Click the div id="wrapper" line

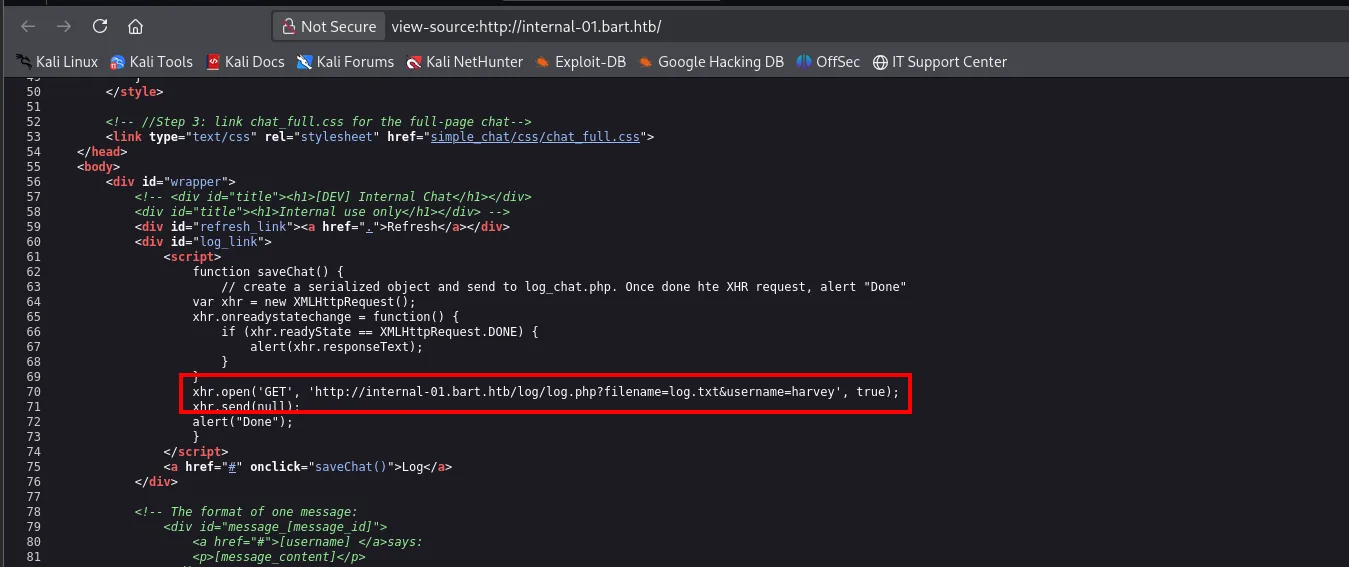(x=171, y=181)
